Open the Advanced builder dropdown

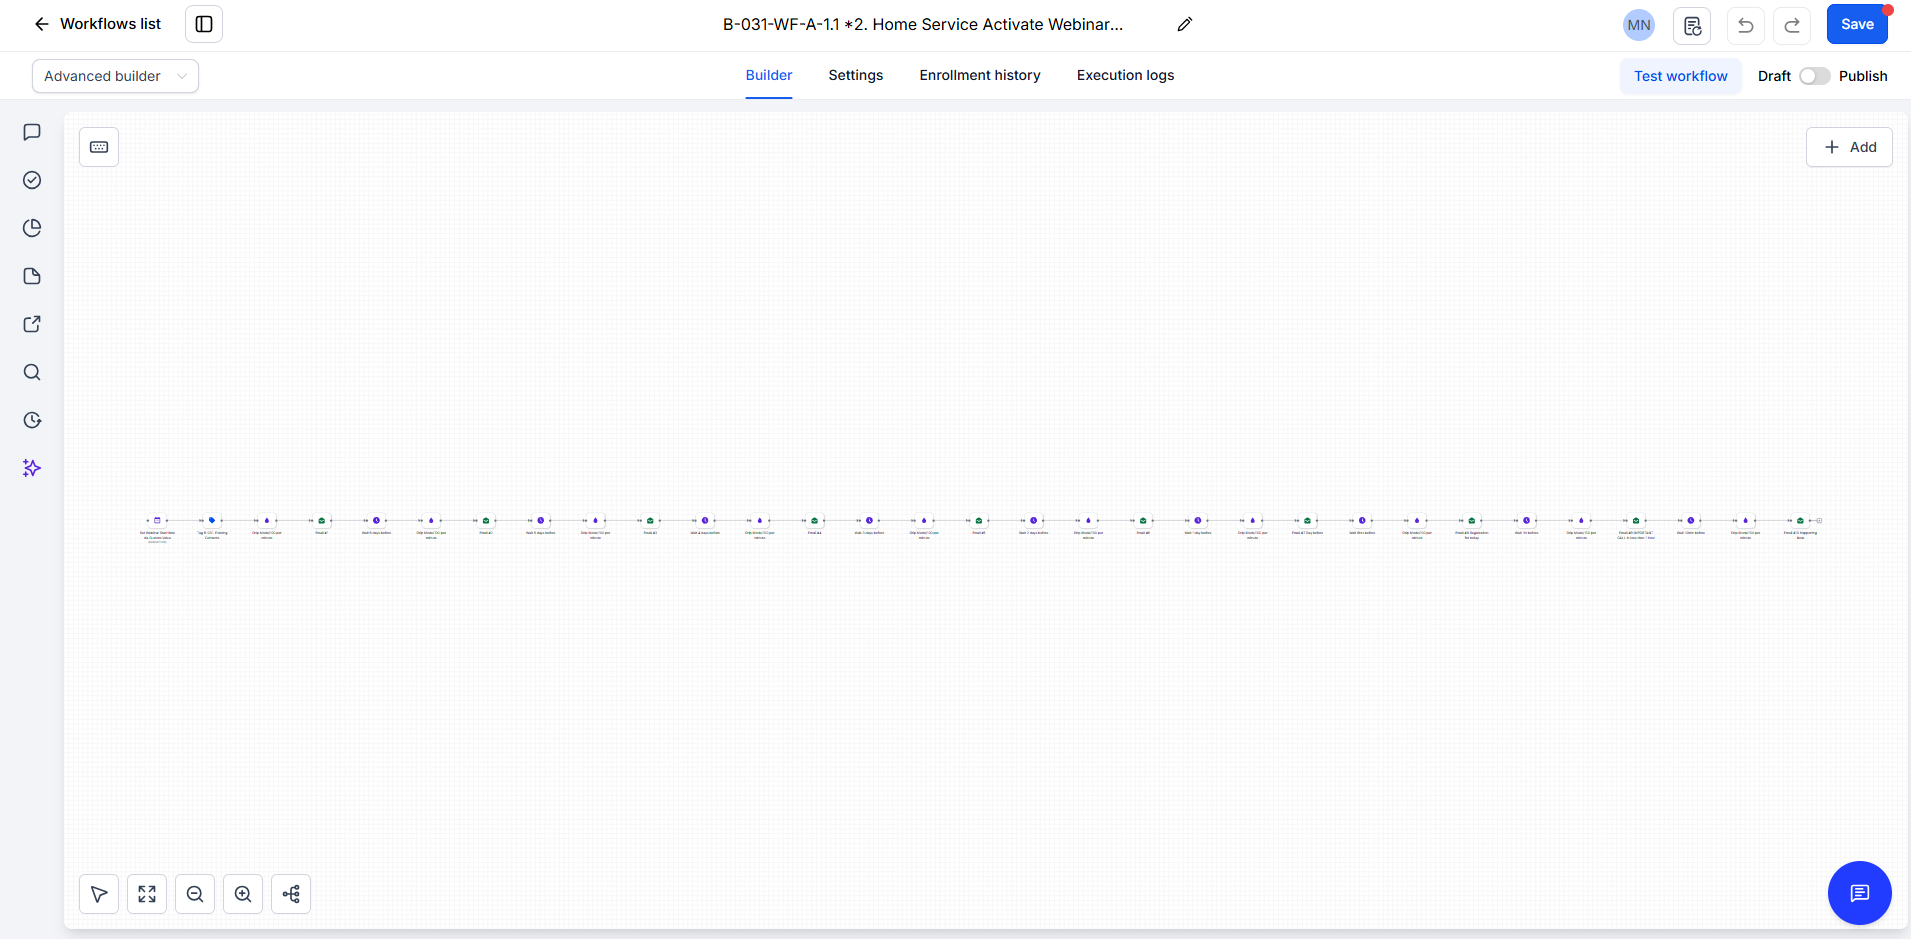coord(115,76)
